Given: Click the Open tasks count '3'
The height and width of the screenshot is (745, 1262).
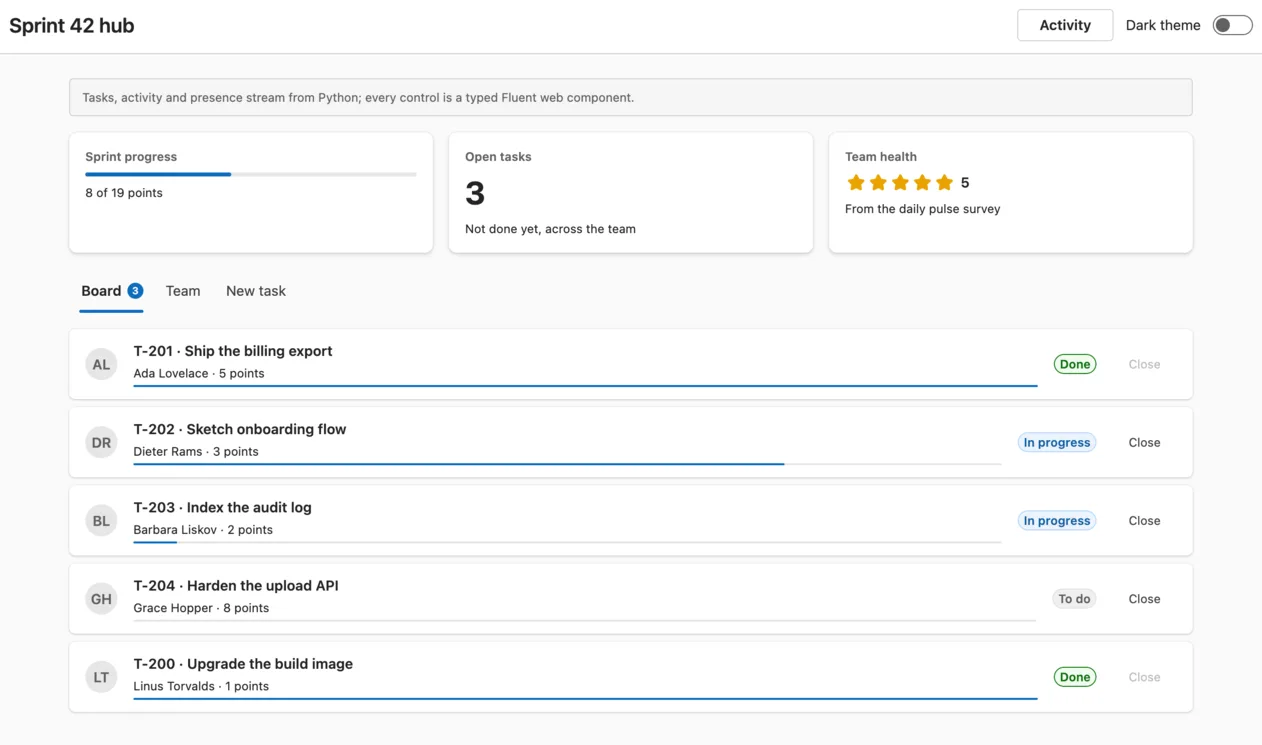Looking at the screenshot, I should tap(475, 193).
